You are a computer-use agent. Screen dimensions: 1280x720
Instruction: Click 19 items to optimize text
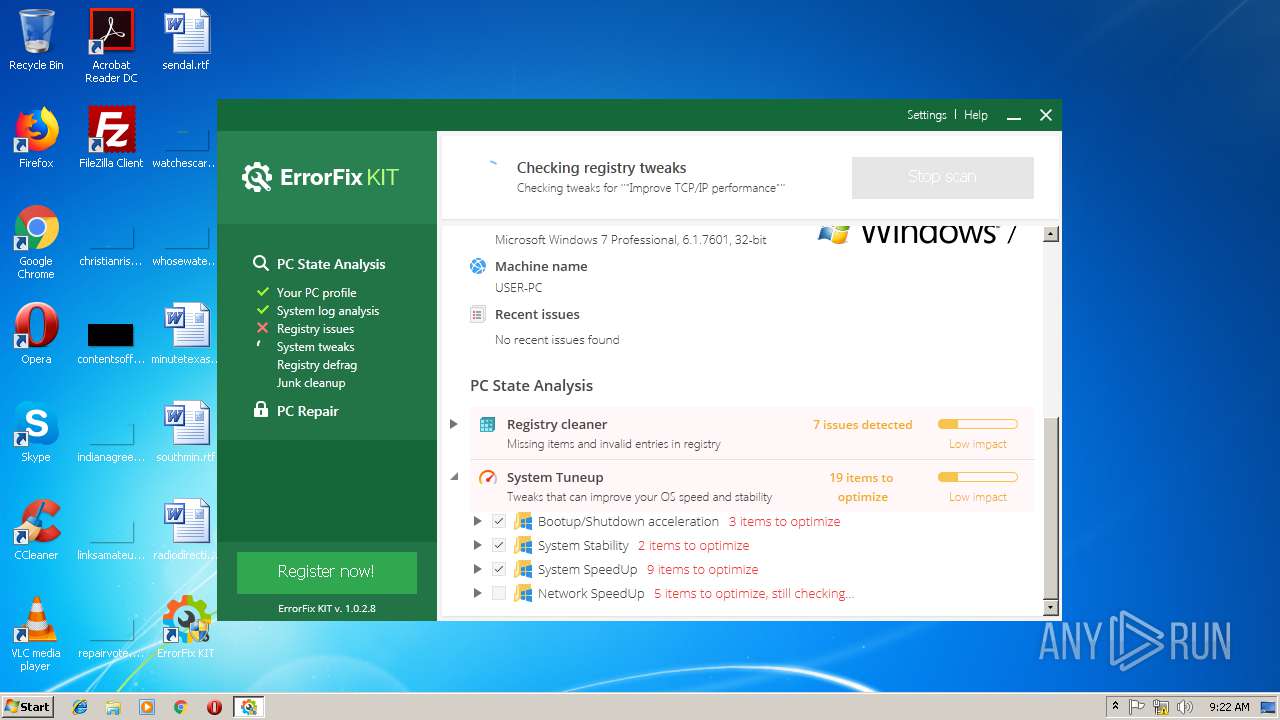click(x=862, y=487)
